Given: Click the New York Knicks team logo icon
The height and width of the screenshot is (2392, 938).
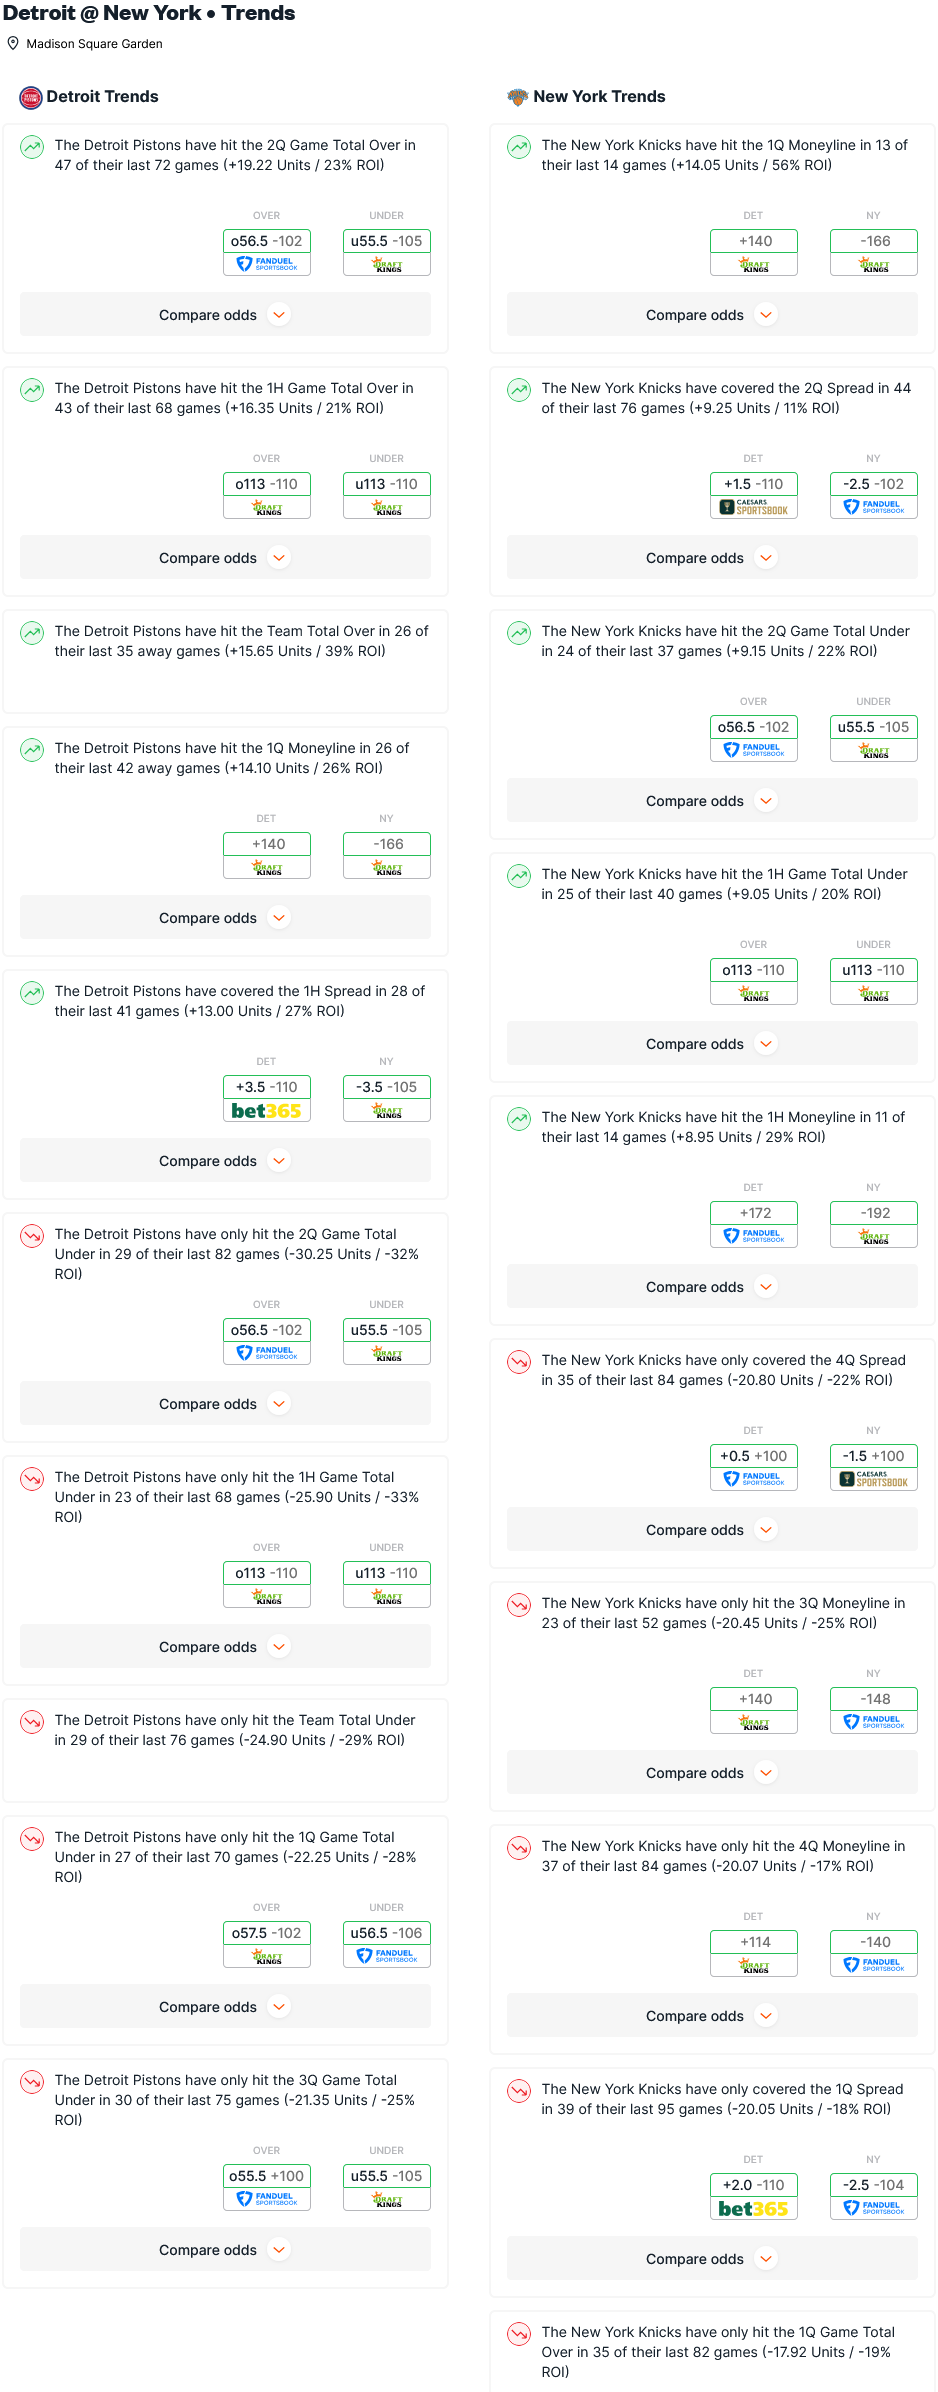Looking at the screenshot, I should pos(517,97).
